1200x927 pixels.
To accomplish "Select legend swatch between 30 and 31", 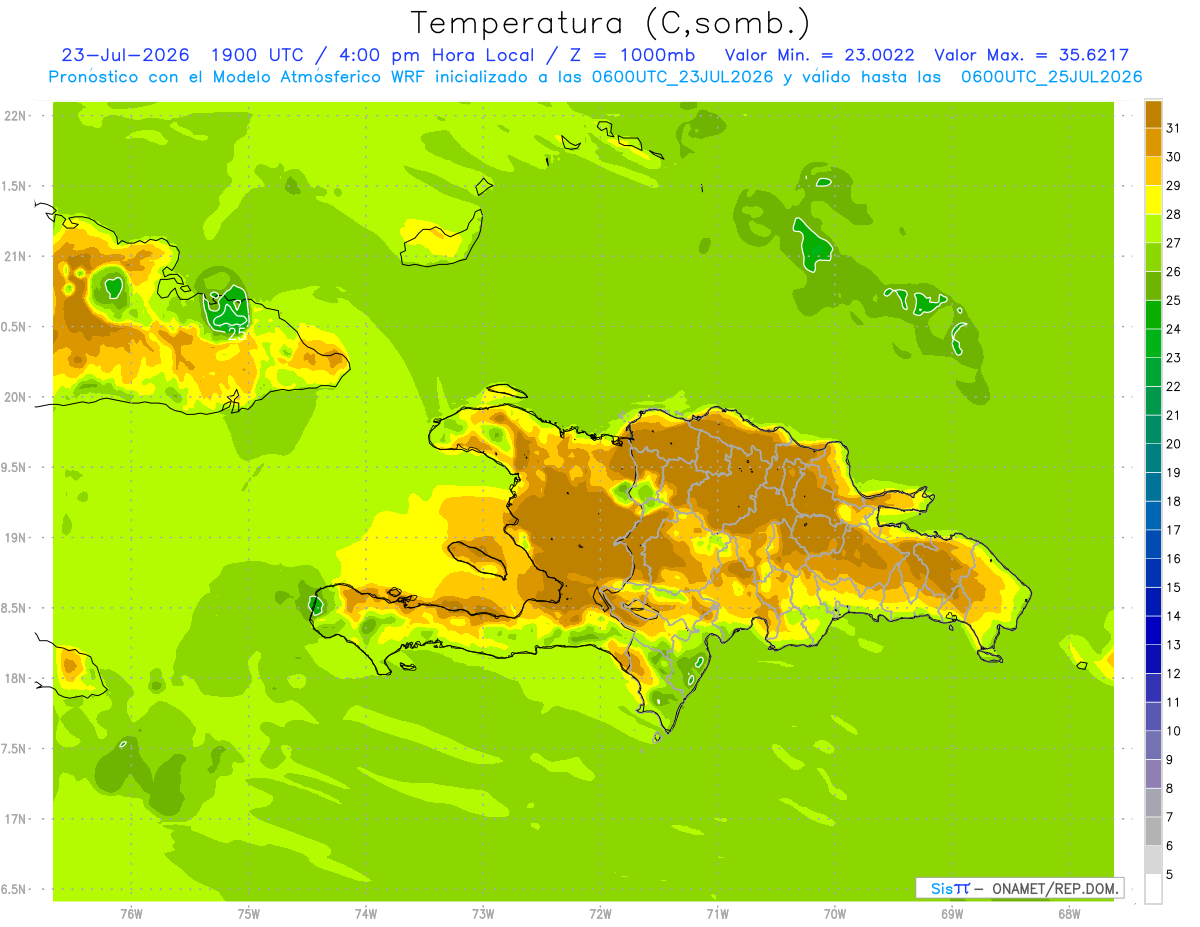I will coord(1153,142).
